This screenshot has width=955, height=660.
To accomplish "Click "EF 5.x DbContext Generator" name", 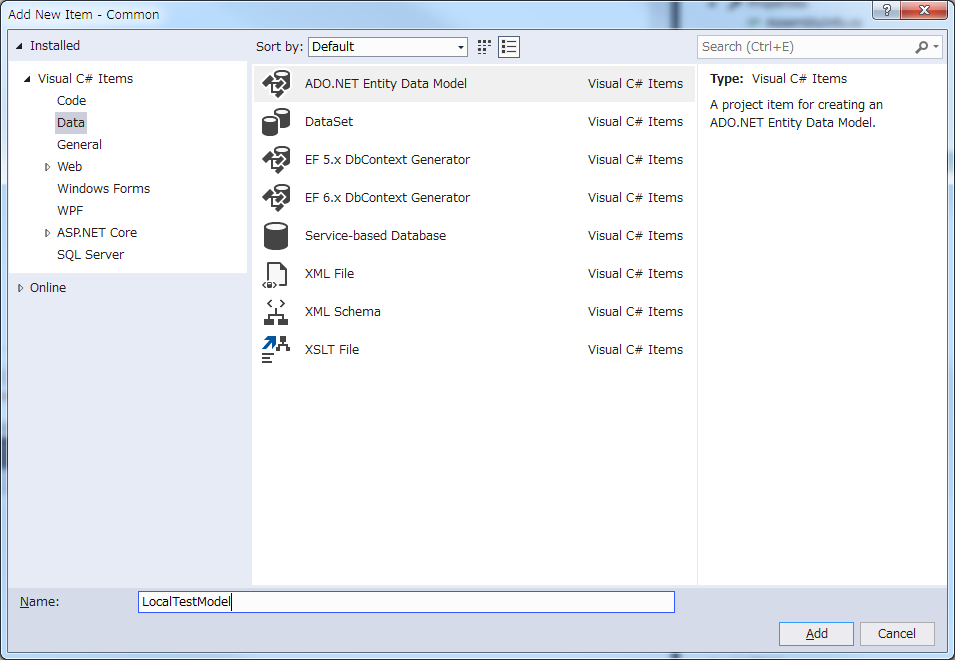I will [x=387, y=160].
